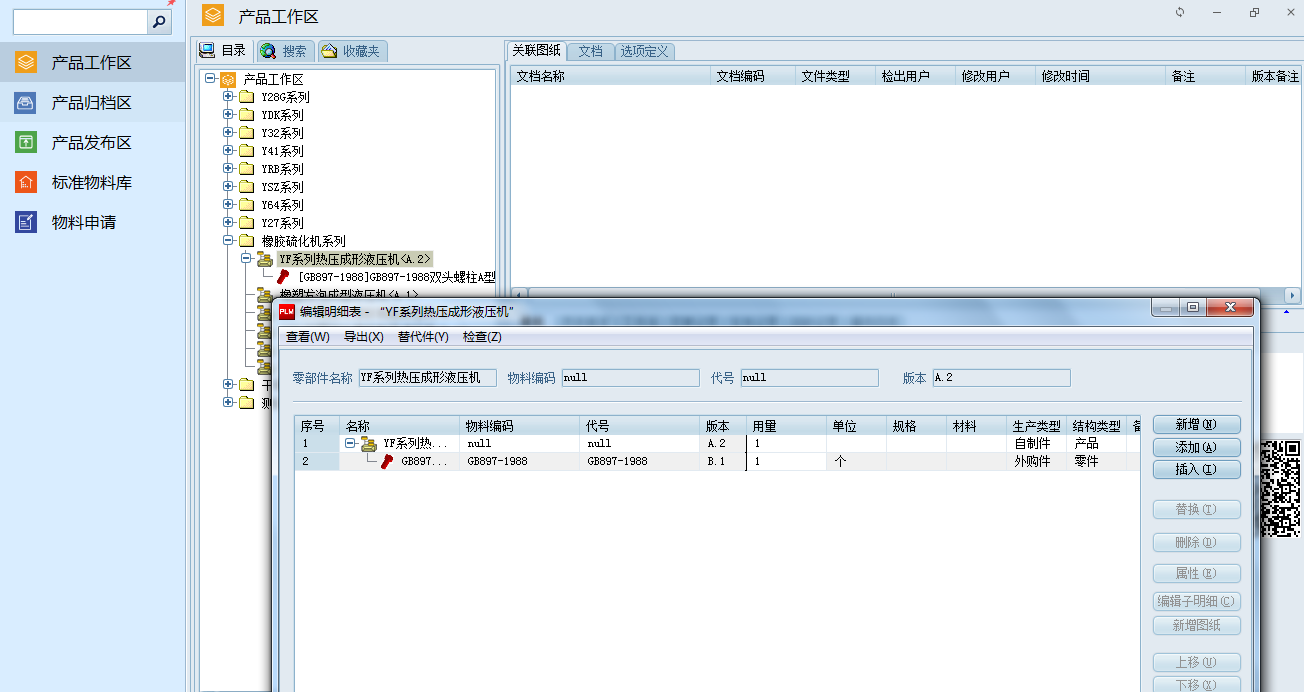Expand the Y28G系列 folder
The width and height of the screenshot is (1304, 692).
pos(229,97)
